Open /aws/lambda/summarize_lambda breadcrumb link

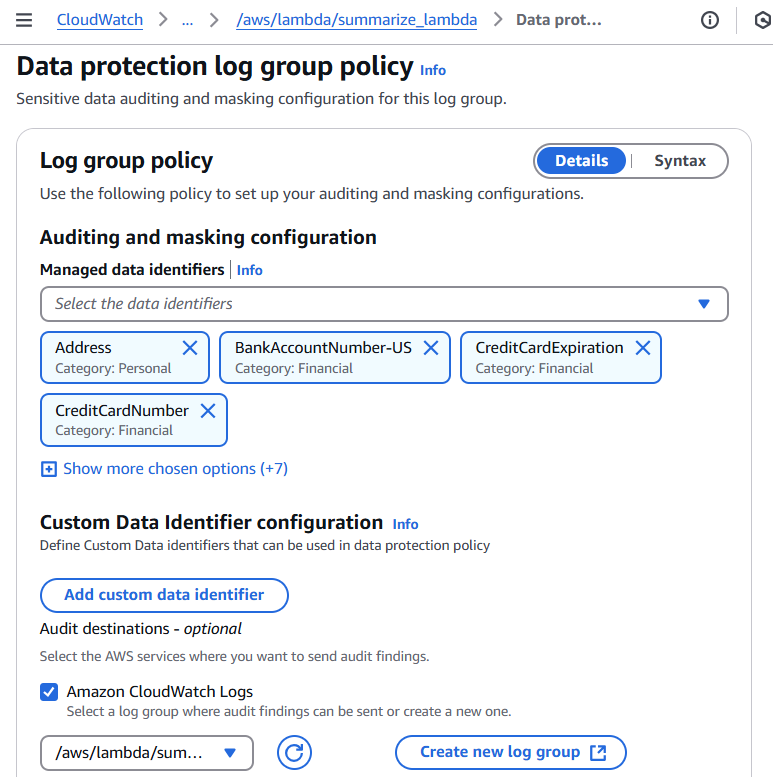pos(356,20)
